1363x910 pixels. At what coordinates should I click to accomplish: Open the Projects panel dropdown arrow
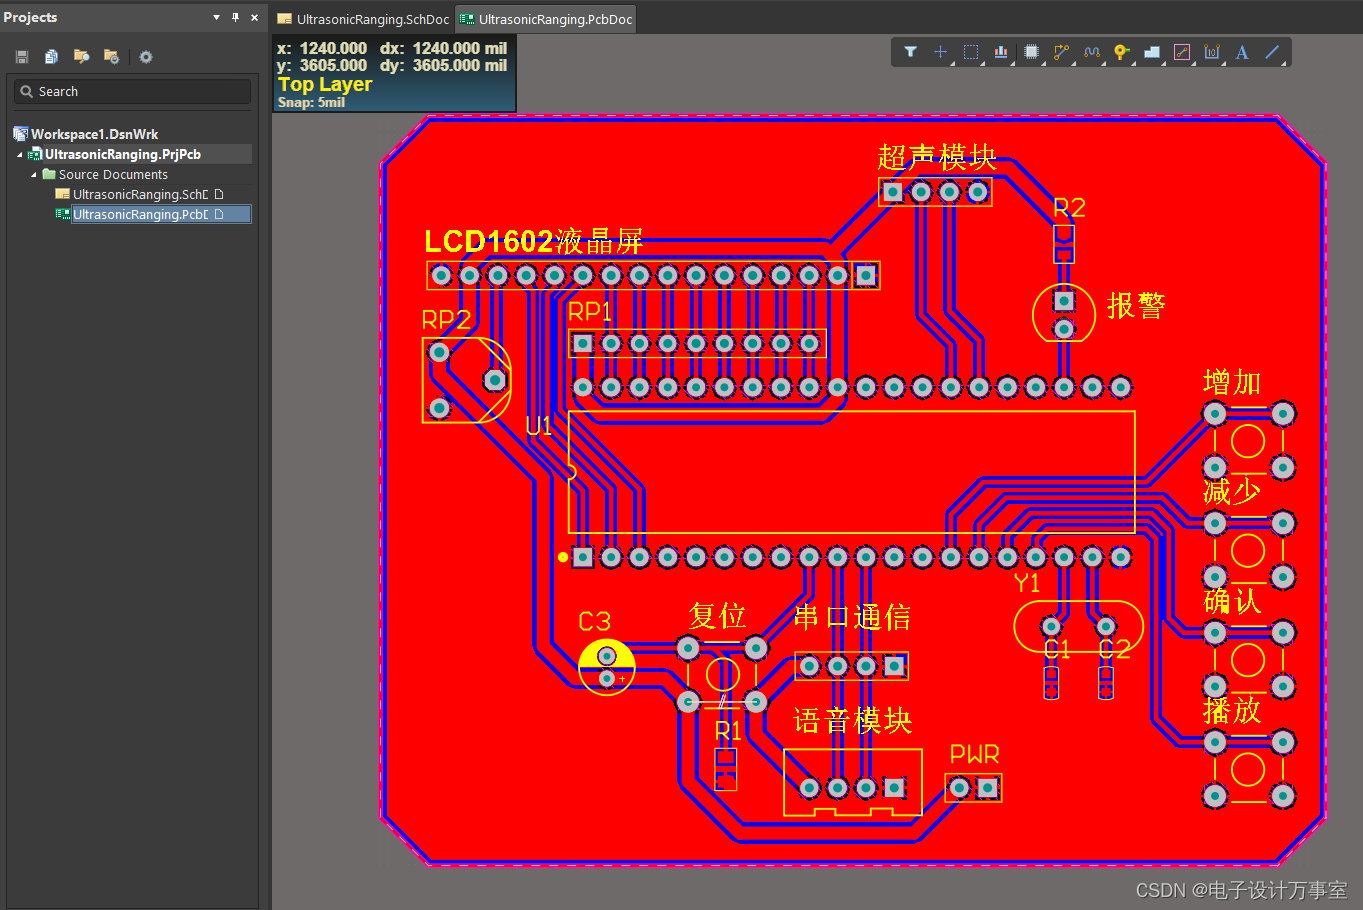pos(216,17)
